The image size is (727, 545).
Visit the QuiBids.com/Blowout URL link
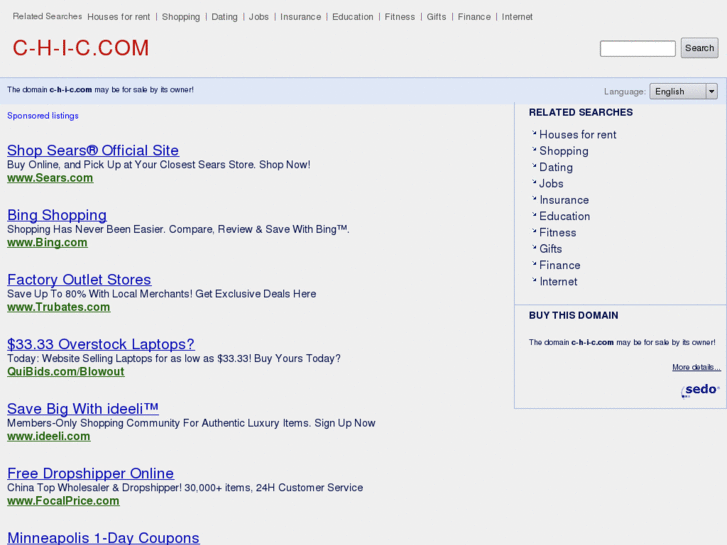pos(66,372)
